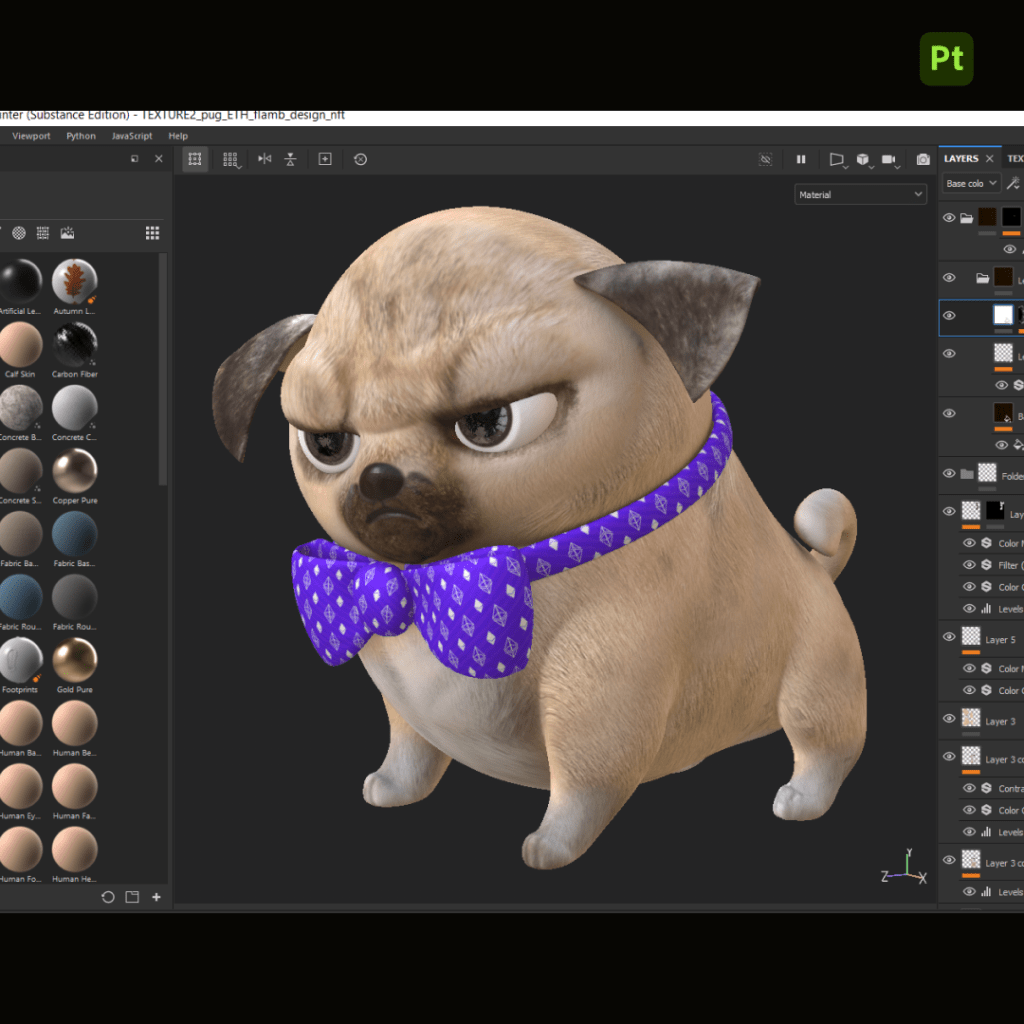Toggle visibility of the top folder layer

click(x=949, y=217)
